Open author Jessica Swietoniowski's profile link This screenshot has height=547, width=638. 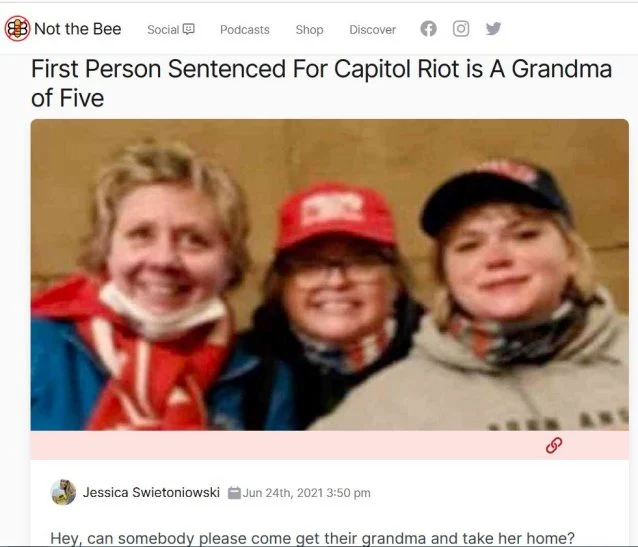point(151,492)
